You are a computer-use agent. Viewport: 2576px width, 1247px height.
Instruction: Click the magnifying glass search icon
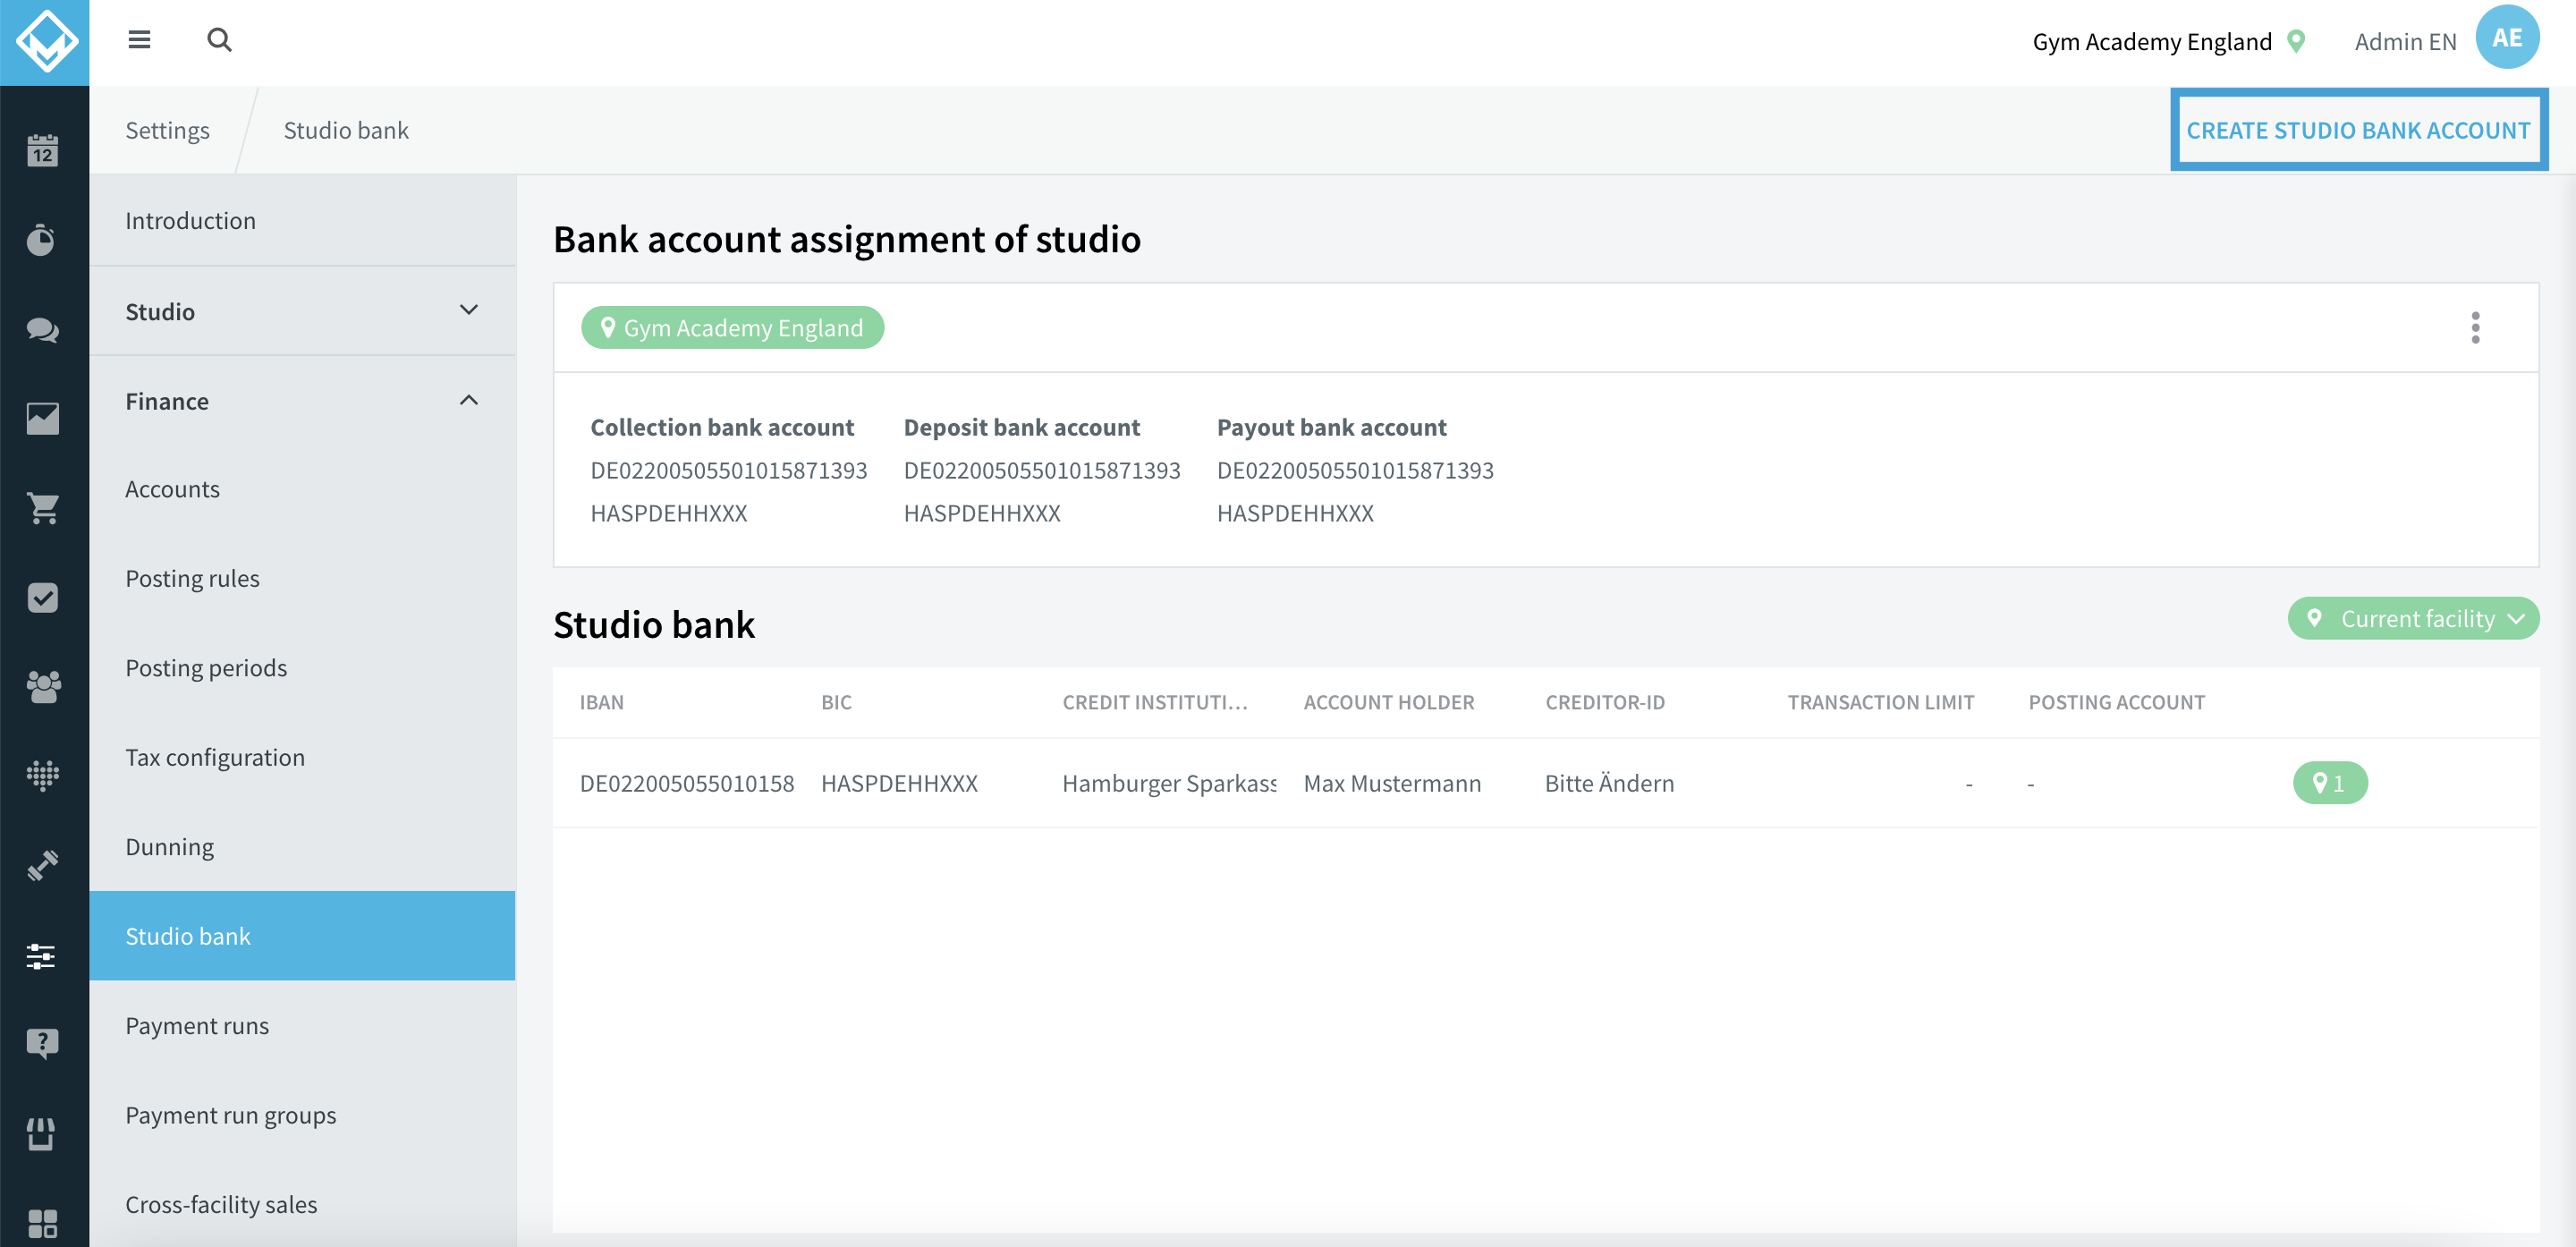click(218, 40)
